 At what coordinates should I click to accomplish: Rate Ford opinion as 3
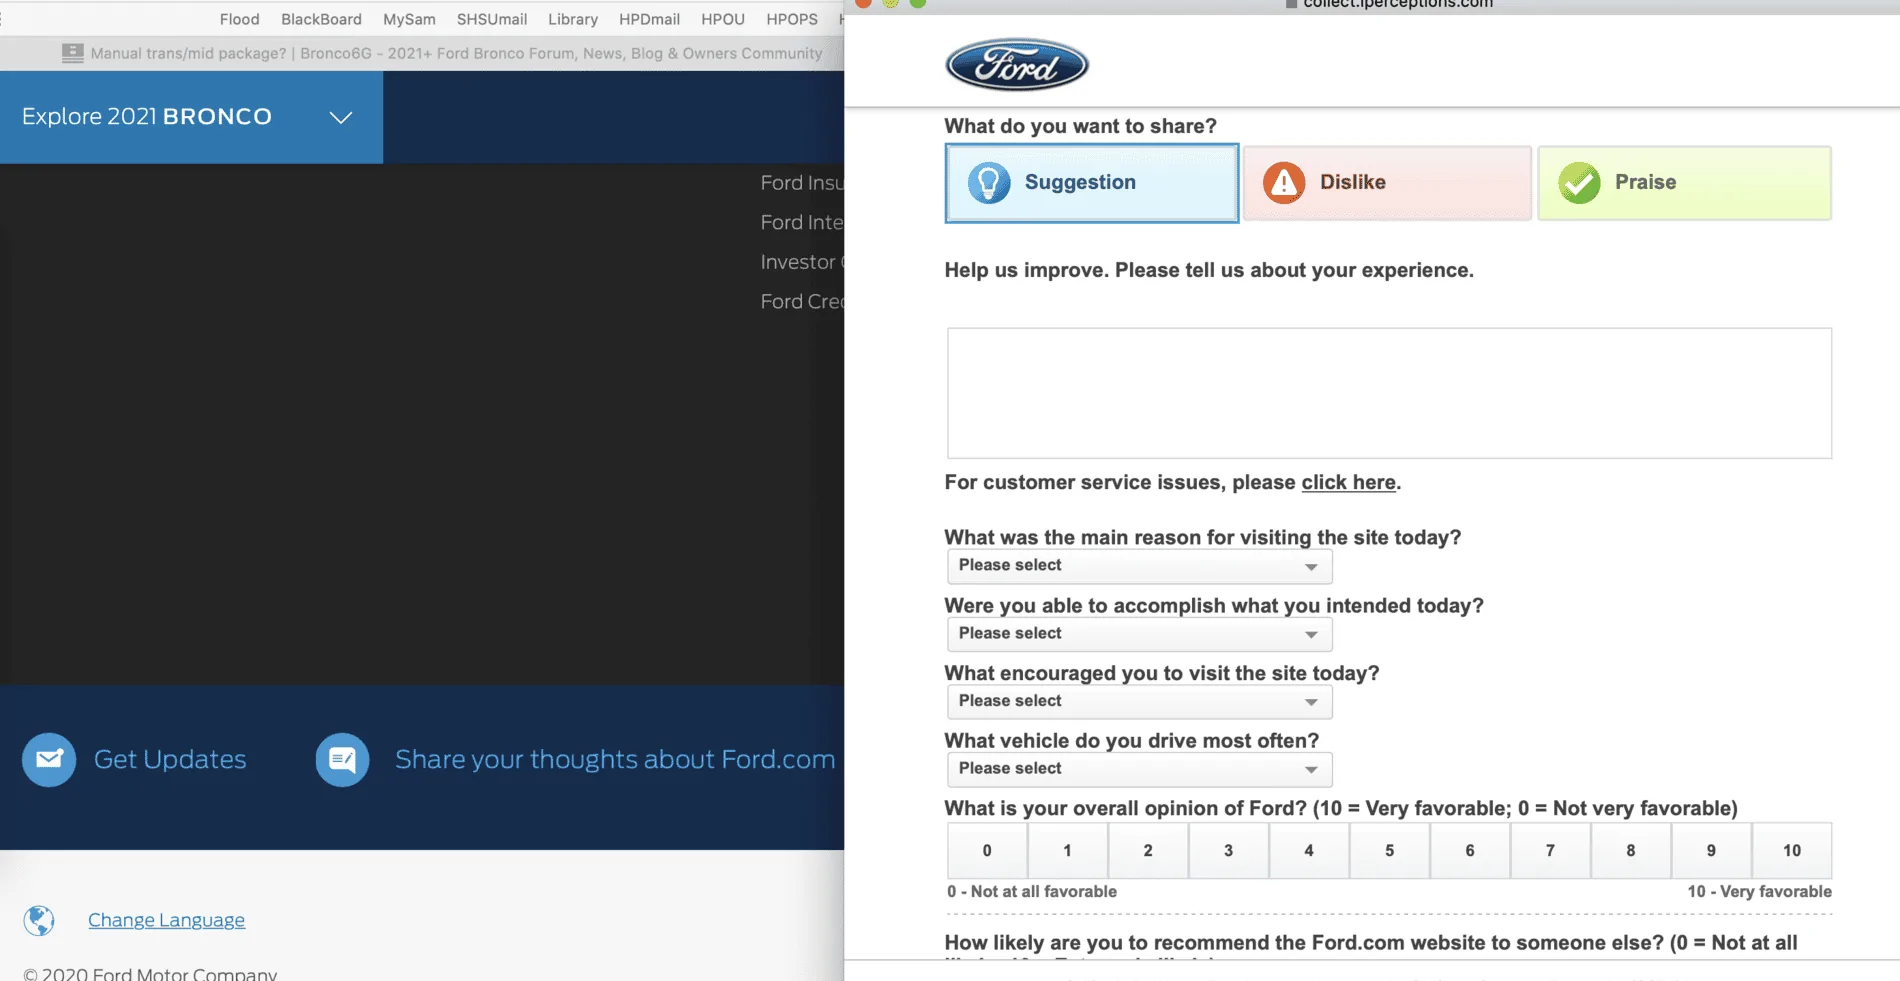click(x=1228, y=851)
